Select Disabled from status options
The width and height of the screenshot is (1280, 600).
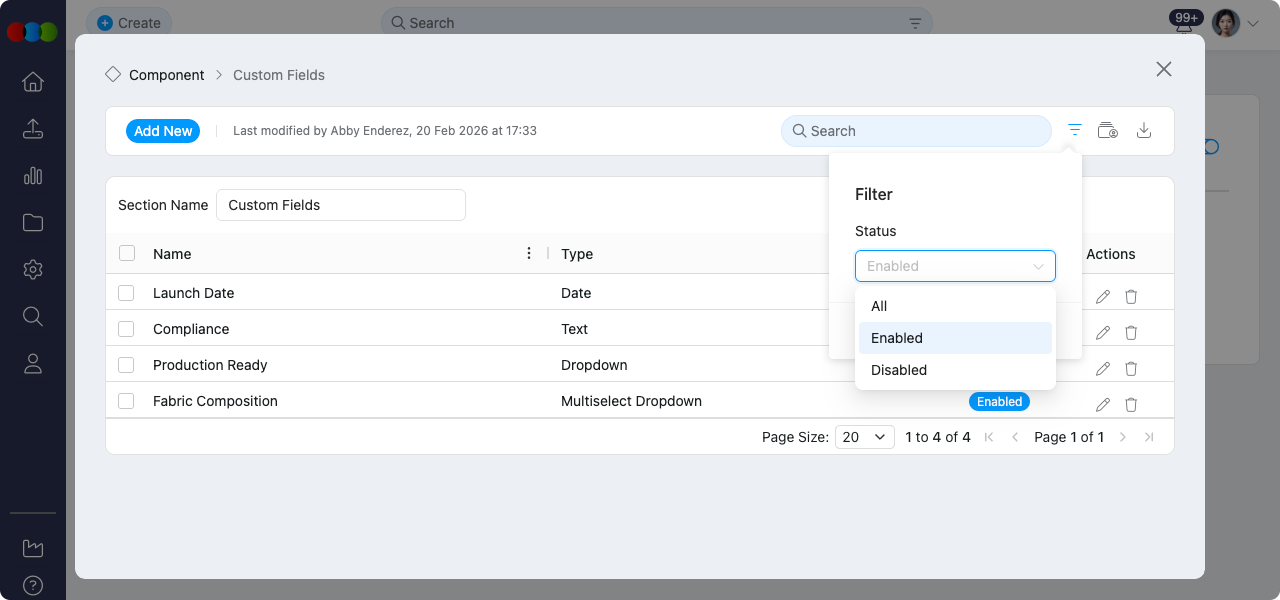tap(899, 370)
